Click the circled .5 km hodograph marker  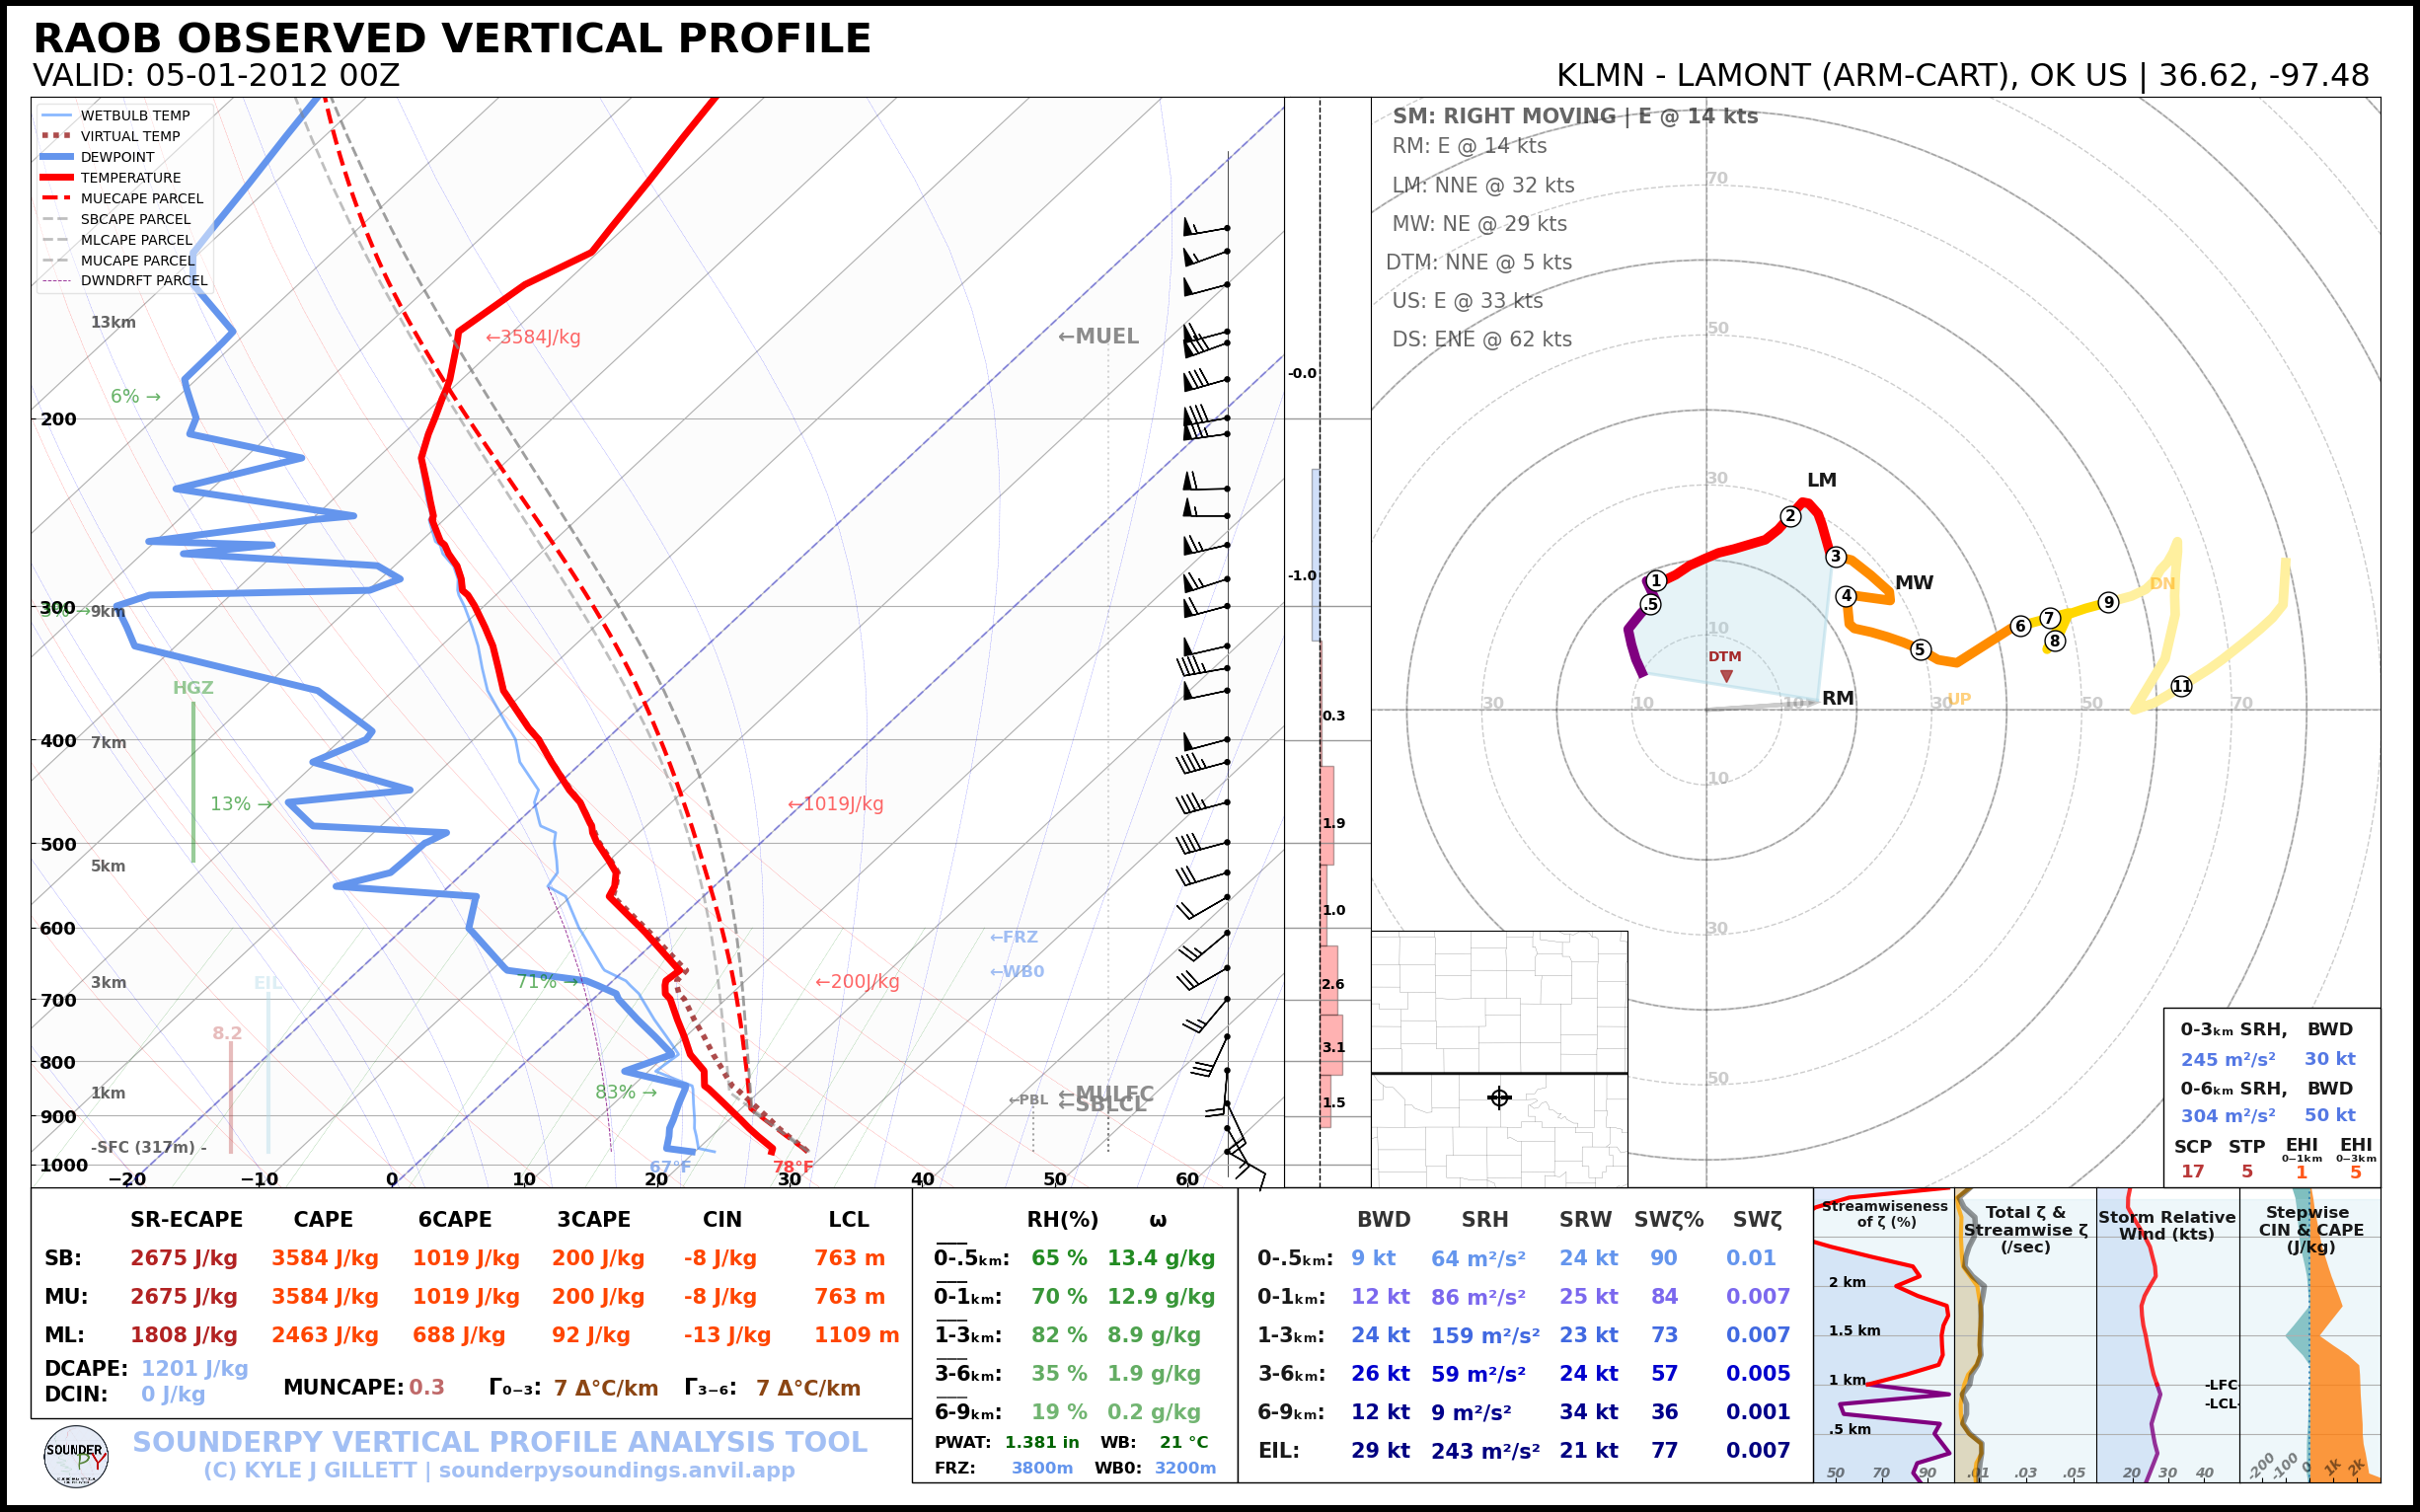tap(1650, 604)
